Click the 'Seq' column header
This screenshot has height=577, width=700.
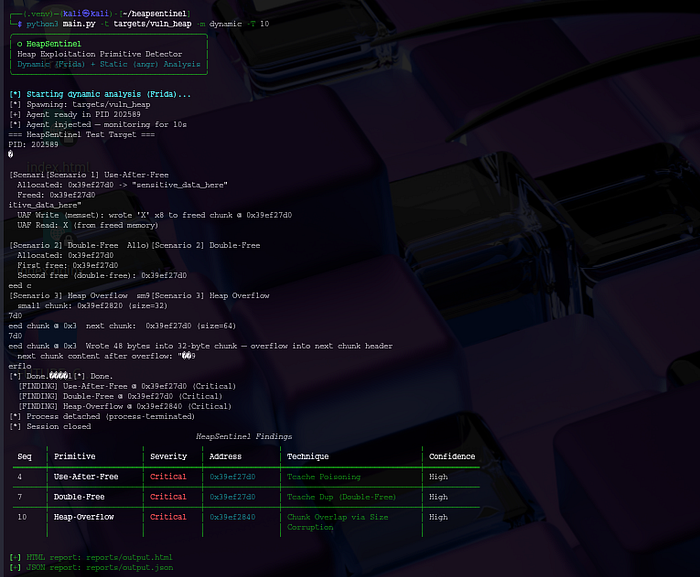[x=25, y=456]
